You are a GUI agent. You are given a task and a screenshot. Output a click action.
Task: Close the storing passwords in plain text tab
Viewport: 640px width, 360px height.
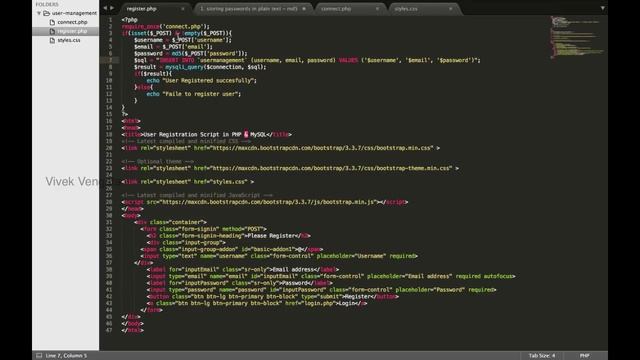304,9
